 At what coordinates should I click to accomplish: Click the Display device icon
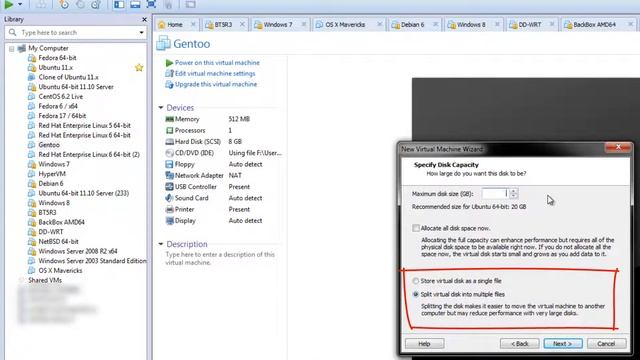tap(169, 221)
